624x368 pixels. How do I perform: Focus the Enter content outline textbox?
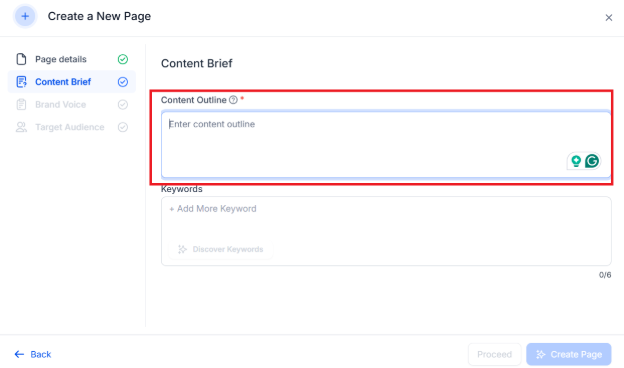click(386, 144)
